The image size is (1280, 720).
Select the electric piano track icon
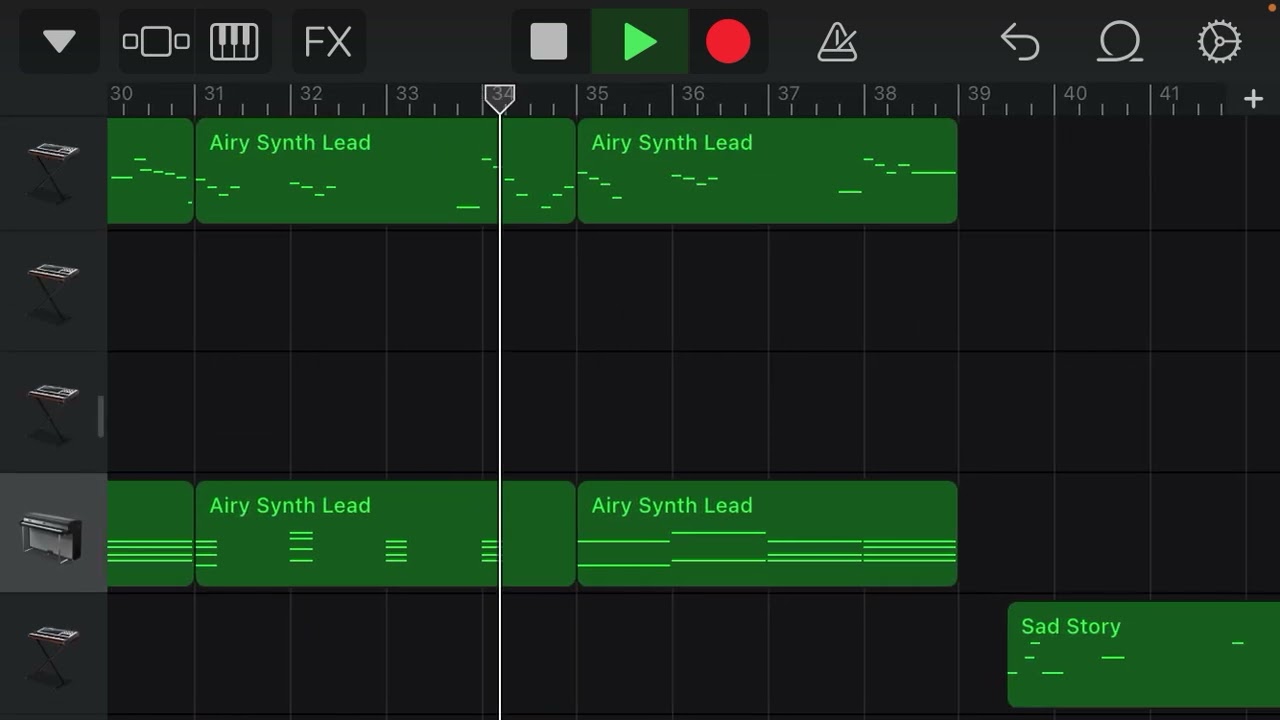(x=51, y=537)
